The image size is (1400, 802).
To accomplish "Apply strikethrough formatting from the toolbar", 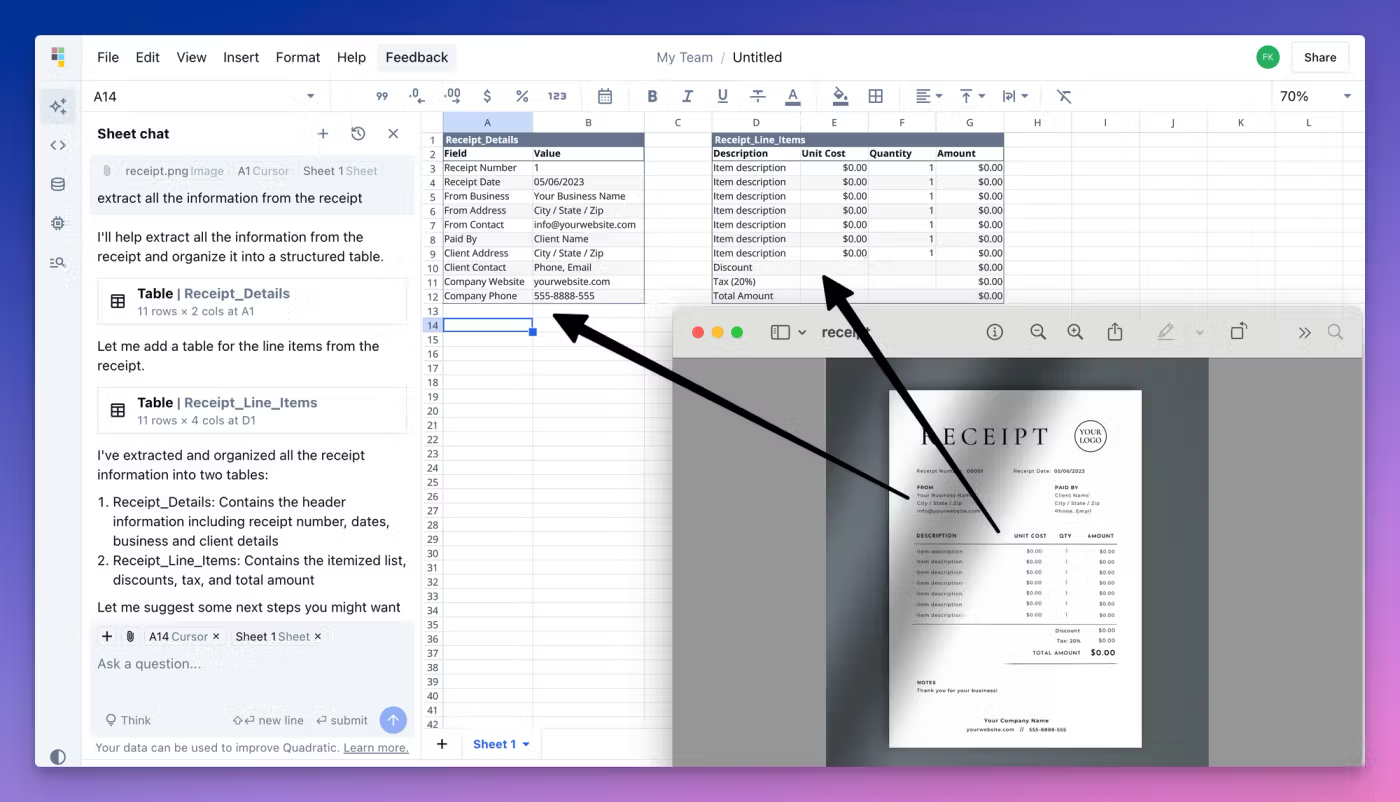I will point(758,96).
